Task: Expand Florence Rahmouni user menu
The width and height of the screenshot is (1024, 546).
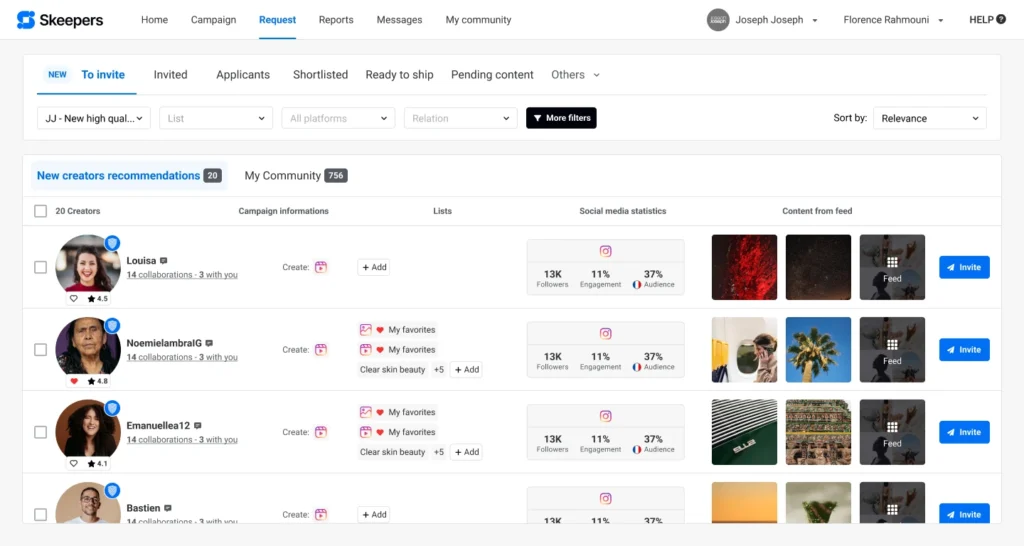Action: click(x=940, y=20)
